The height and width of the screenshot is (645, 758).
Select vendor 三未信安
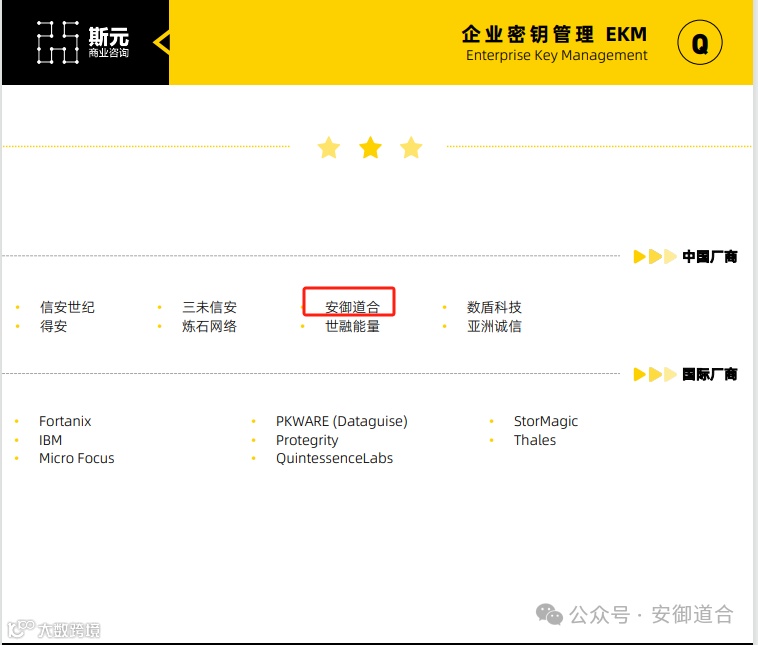click(x=209, y=307)
